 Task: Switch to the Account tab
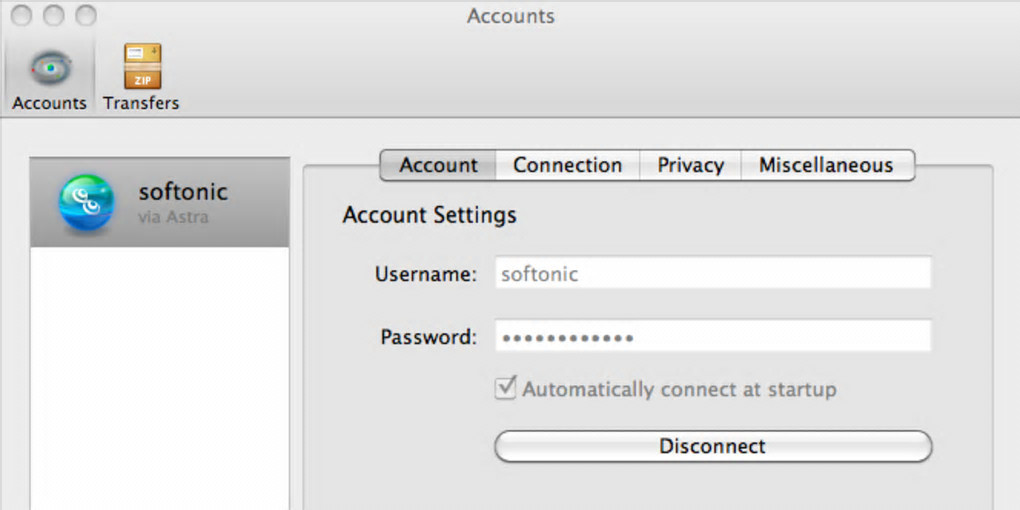tap(438, 166)
